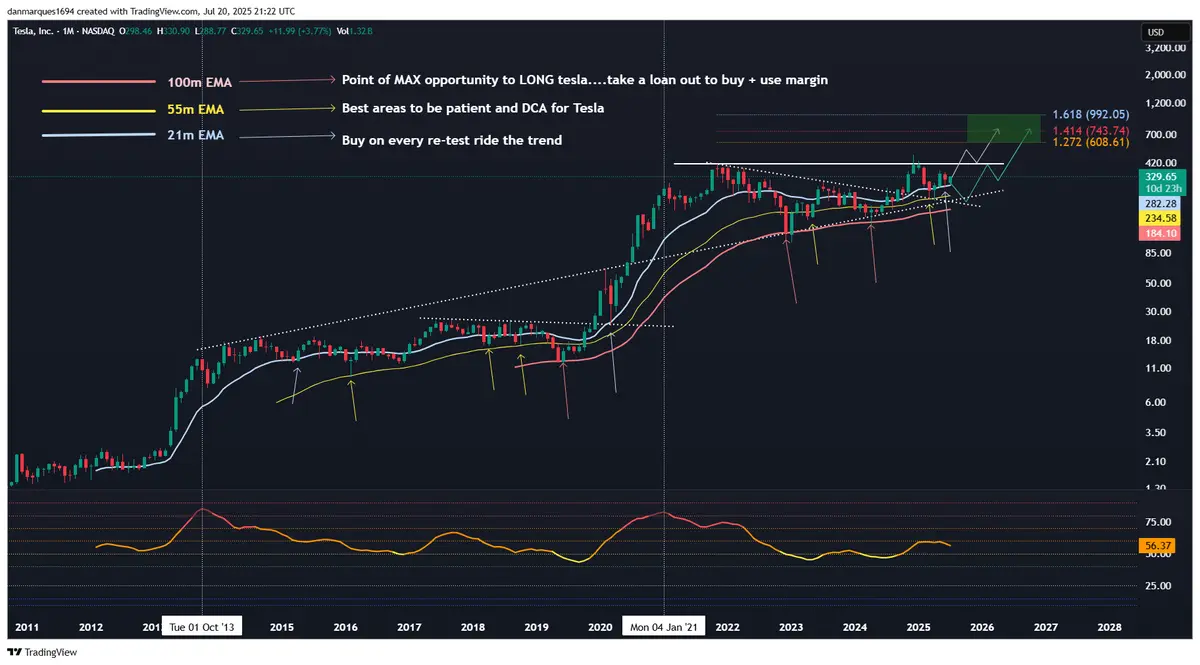Click the 2024 label on time axis
Screen dimensions: 1200x665
(855, 628)
